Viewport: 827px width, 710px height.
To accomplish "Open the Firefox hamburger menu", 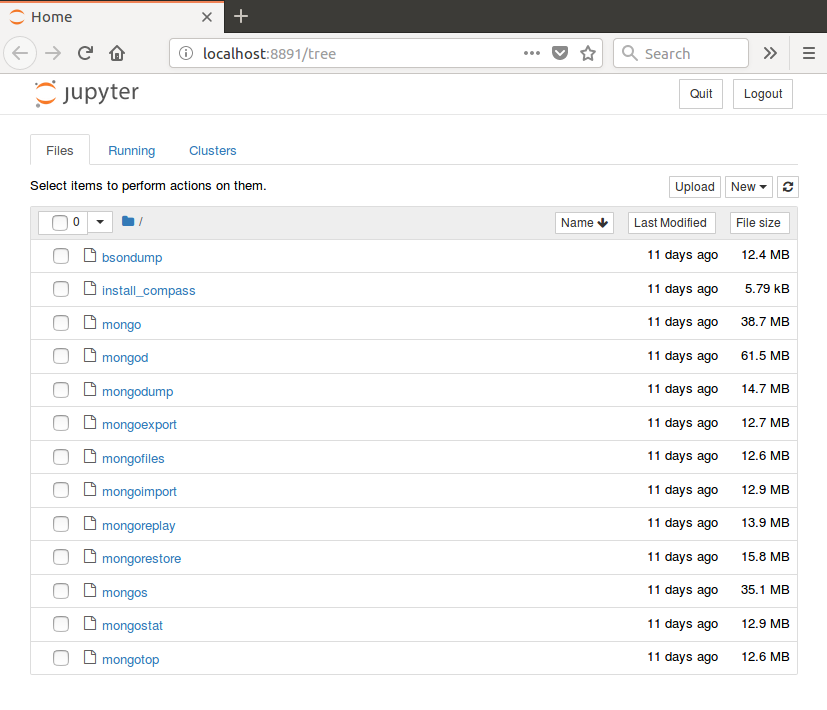I will tap(809, 53).
